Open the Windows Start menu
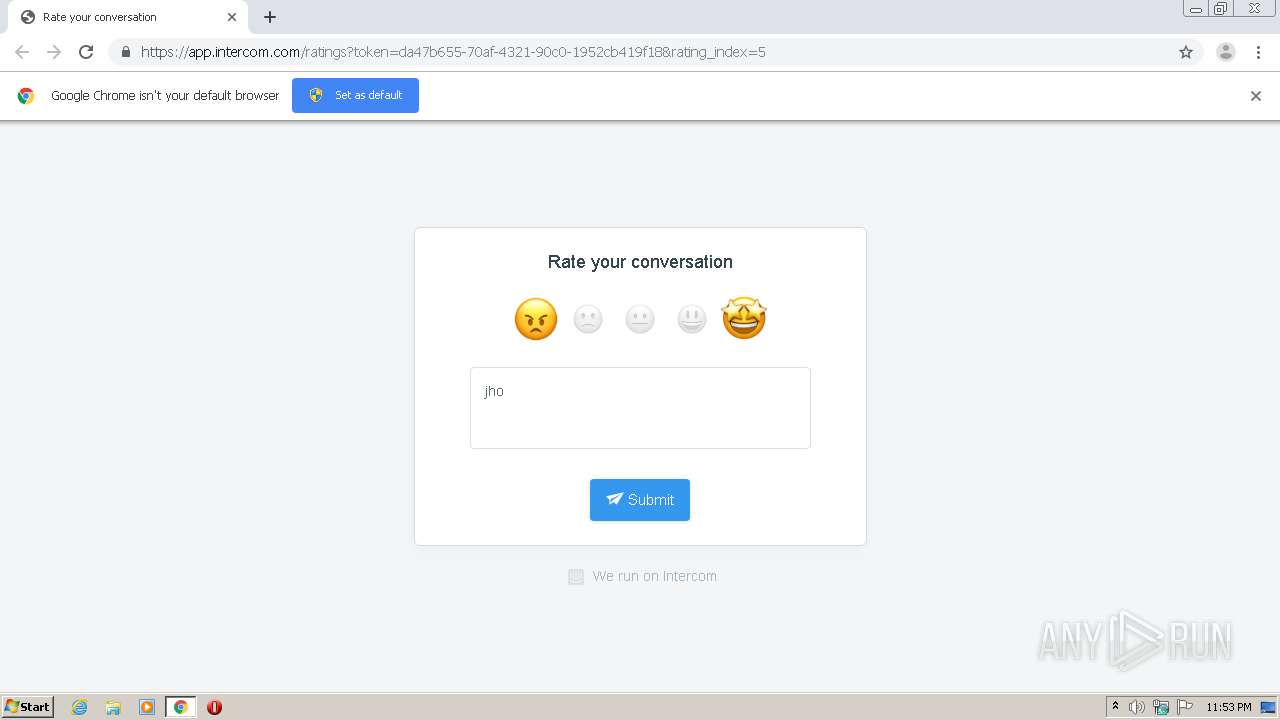 28,707
